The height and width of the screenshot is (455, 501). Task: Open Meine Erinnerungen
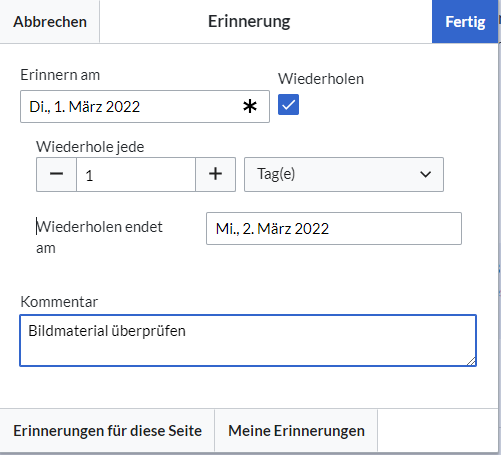tap(296, 431)
